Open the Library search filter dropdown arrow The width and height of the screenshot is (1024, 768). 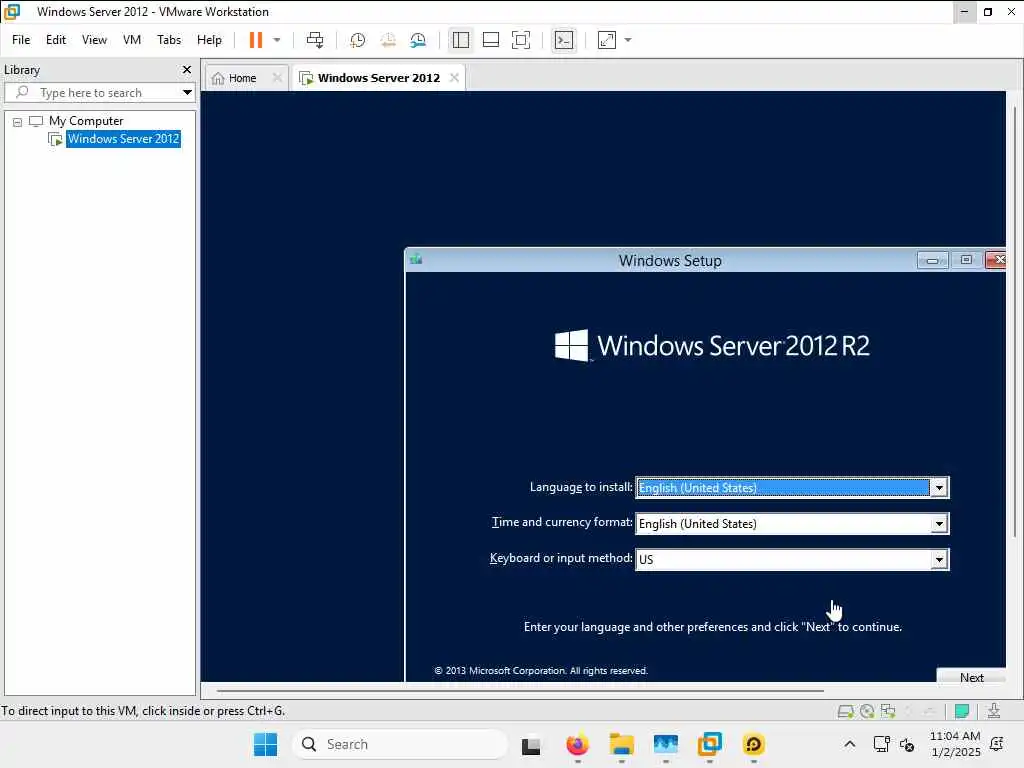click(x=187, y=93)
